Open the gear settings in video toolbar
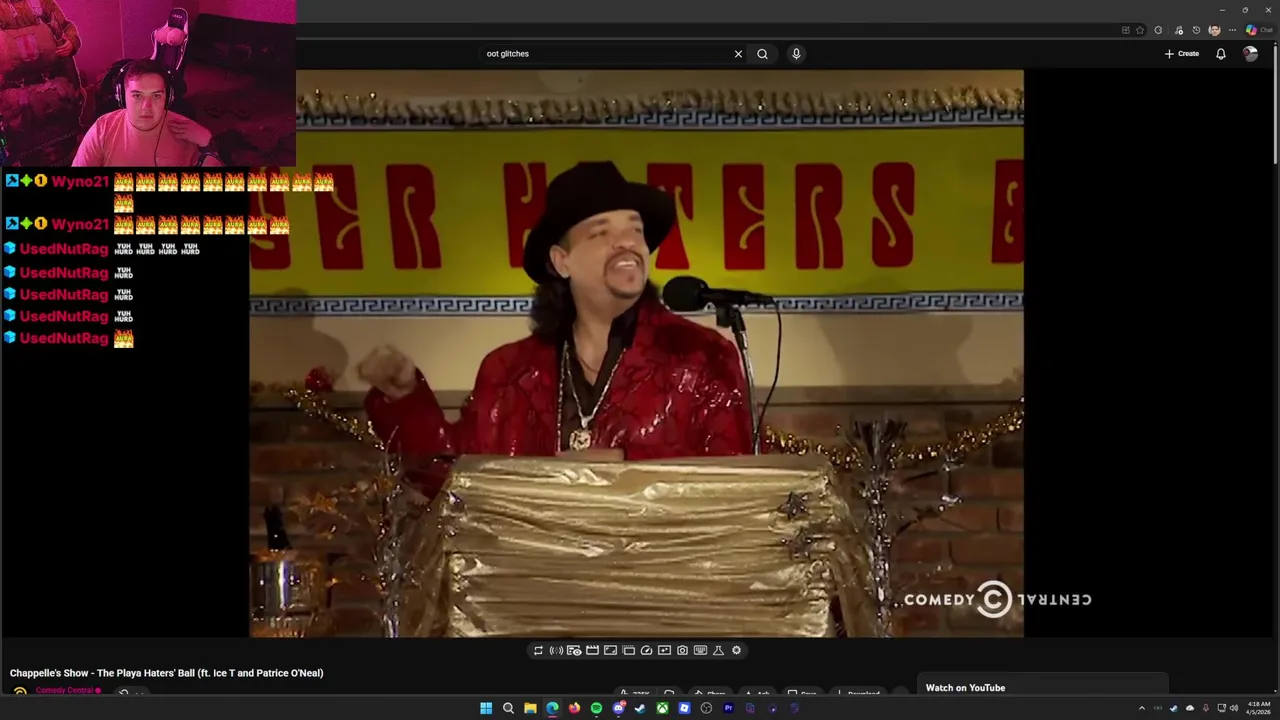 click(x=736, y=650)
